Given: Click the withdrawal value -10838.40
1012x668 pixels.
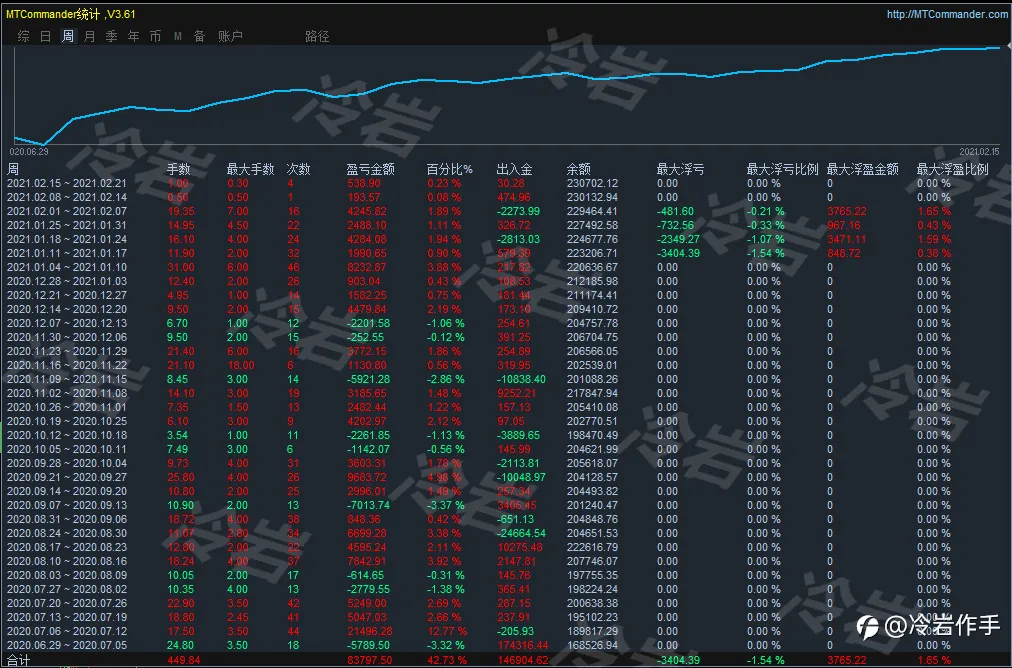Looking at the screenshot, I should [521, 380].
